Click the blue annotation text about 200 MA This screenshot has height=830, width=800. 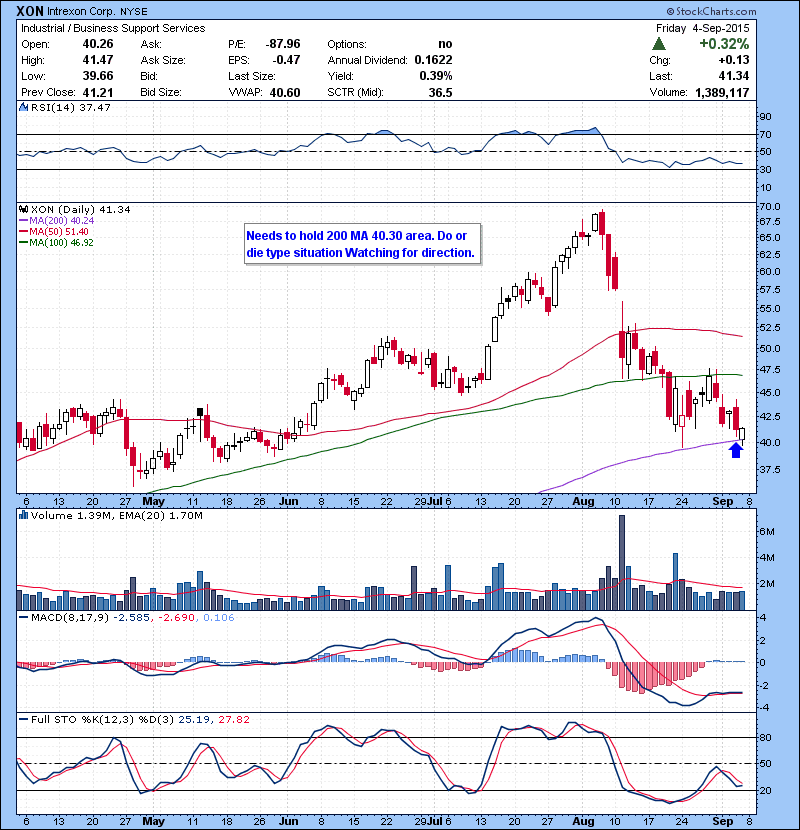click(360, 245)
